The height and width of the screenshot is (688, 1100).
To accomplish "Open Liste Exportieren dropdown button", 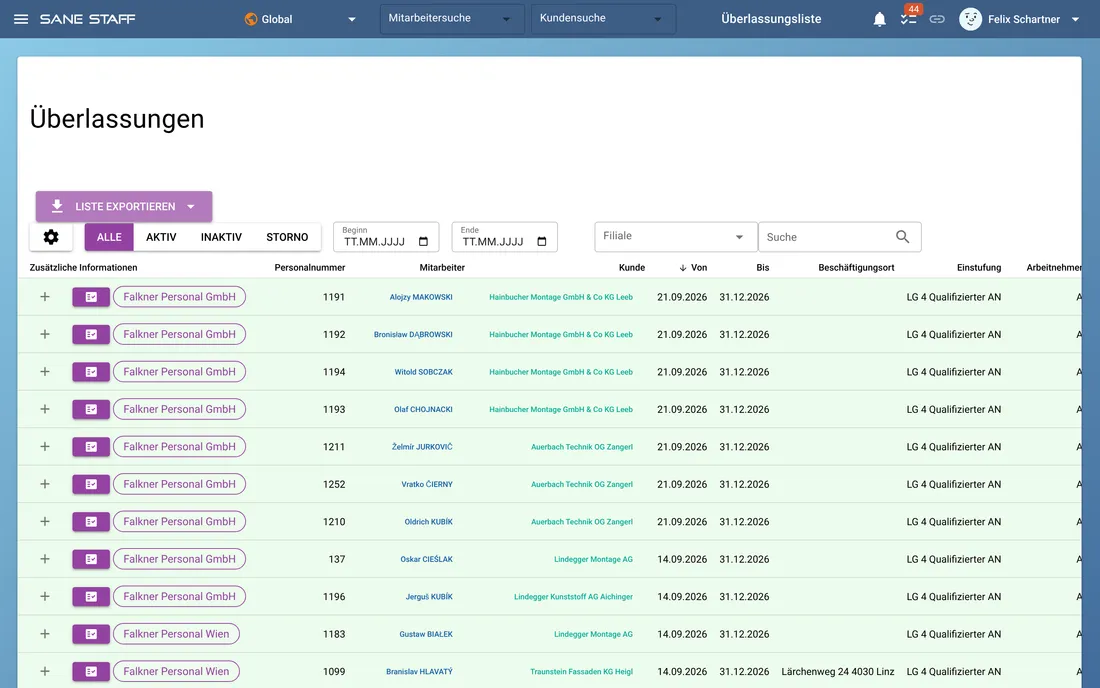I will (x=124, y=206).
